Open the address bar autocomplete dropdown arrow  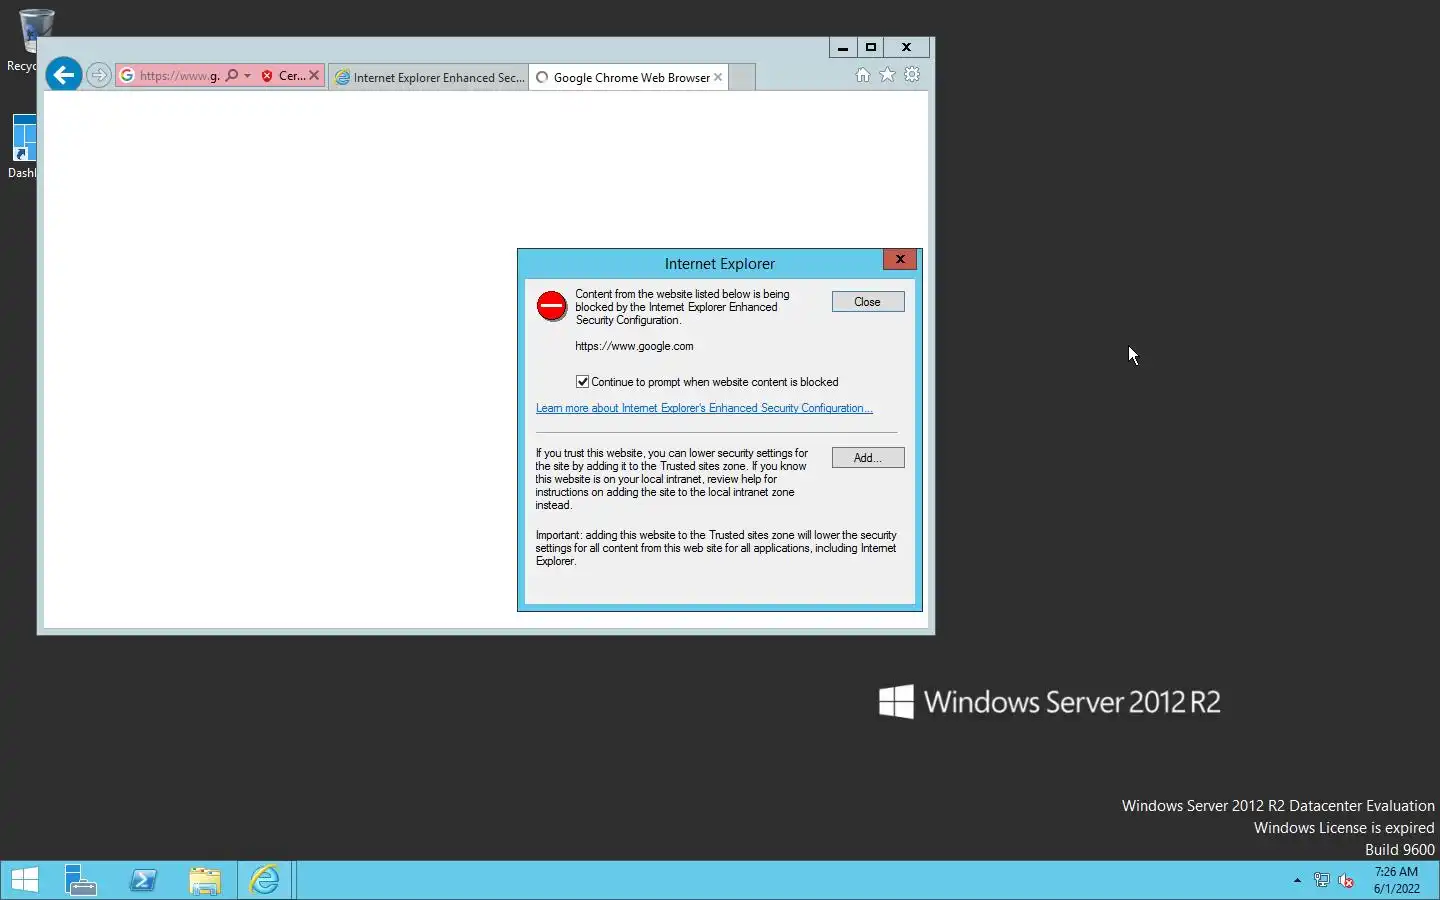point(248,76)
